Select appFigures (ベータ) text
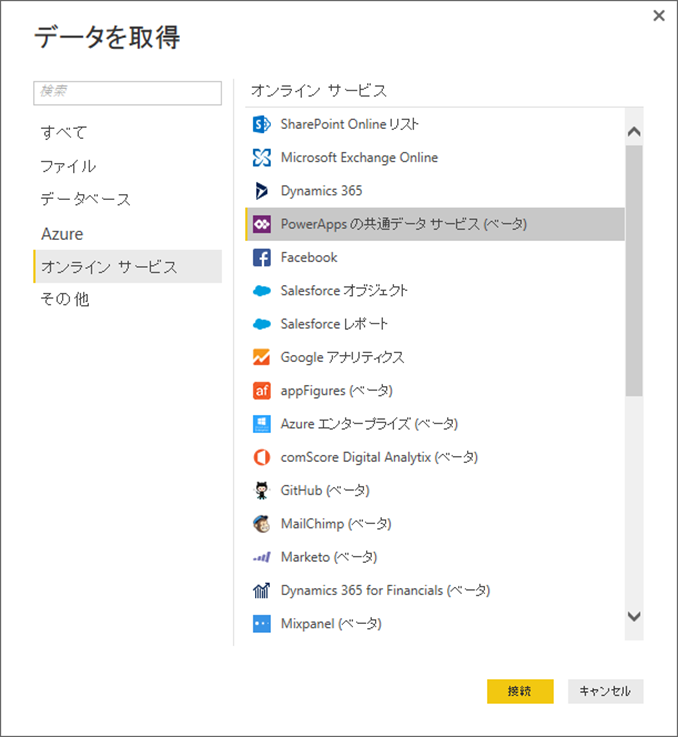678x737 pixels. pos(337,391)
